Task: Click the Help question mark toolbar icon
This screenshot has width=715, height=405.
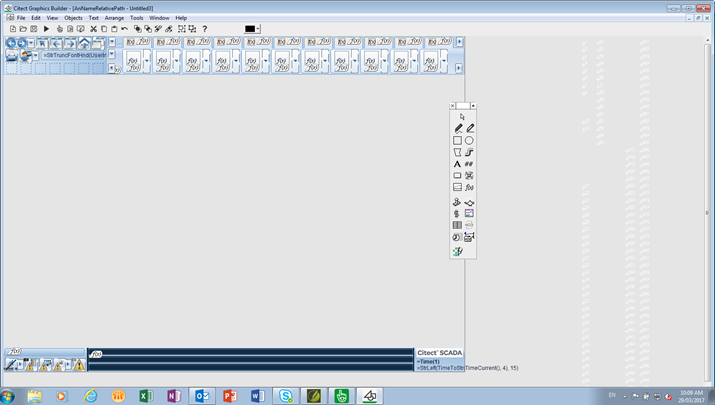Action: tap(205, 29)
